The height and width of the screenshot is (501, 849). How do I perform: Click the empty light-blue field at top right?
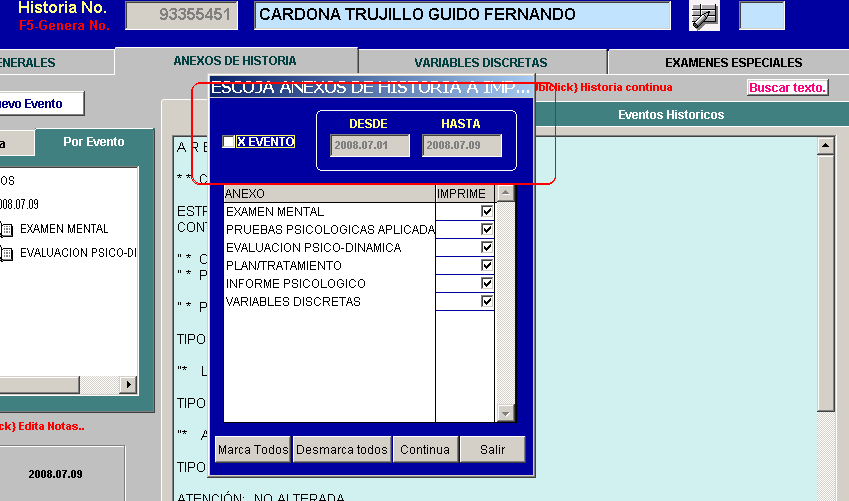[x=762, y=15]
